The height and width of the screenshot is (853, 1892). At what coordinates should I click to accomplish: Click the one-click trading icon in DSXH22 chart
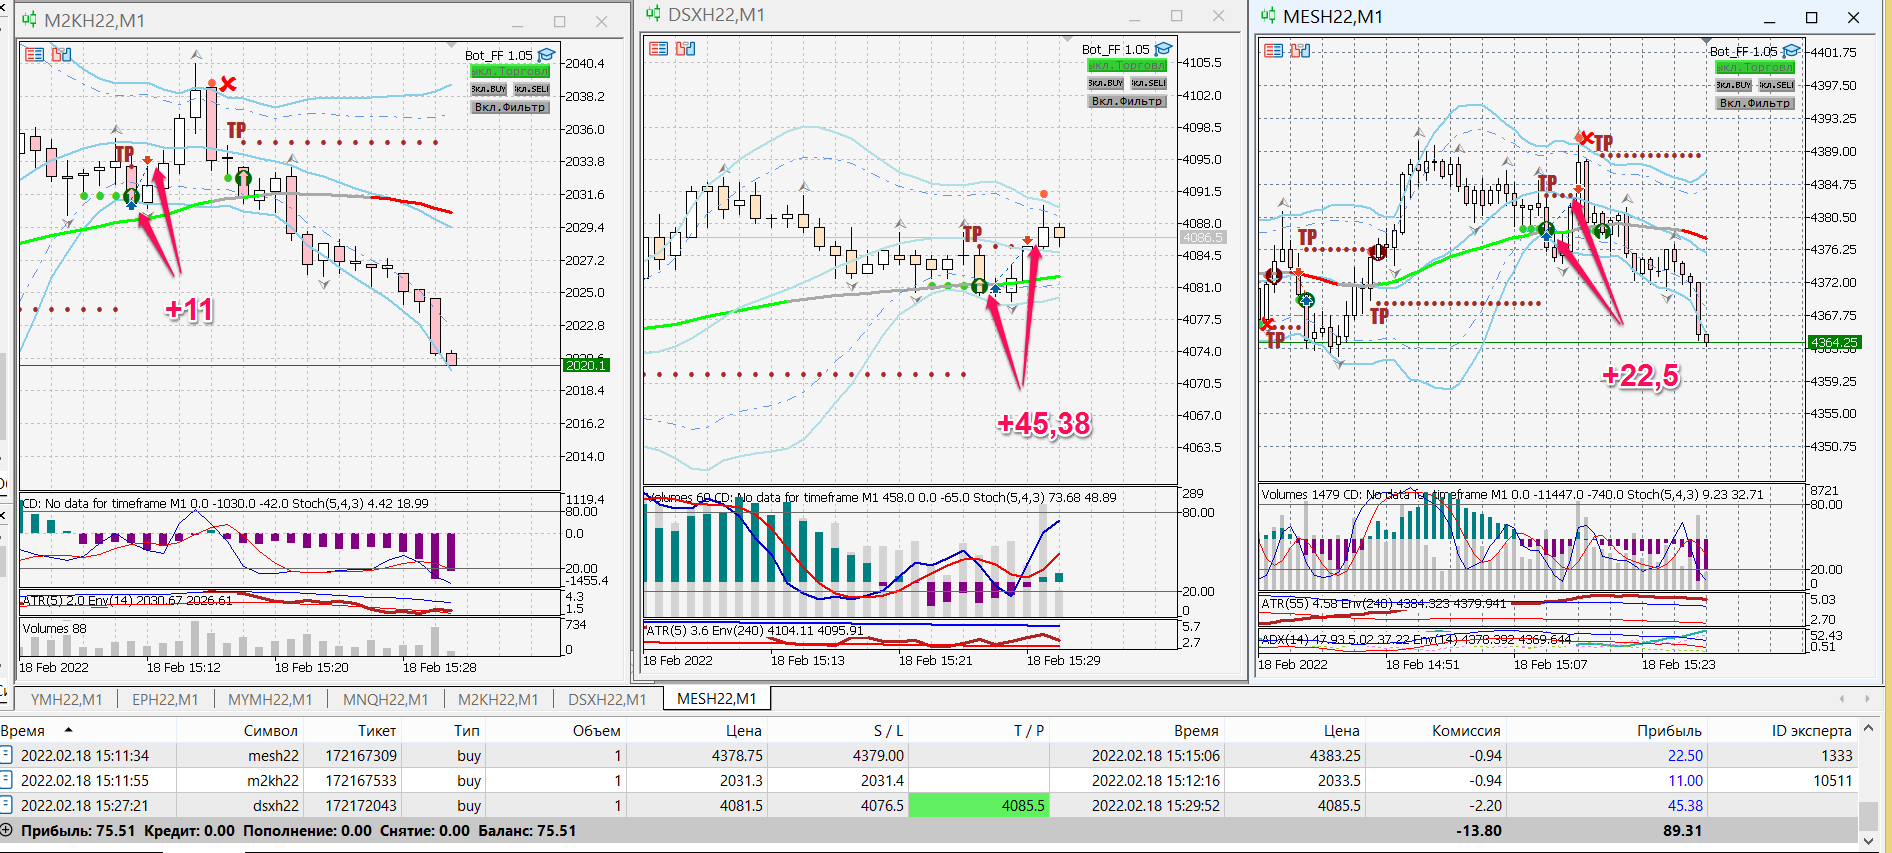tap(685, 48)
